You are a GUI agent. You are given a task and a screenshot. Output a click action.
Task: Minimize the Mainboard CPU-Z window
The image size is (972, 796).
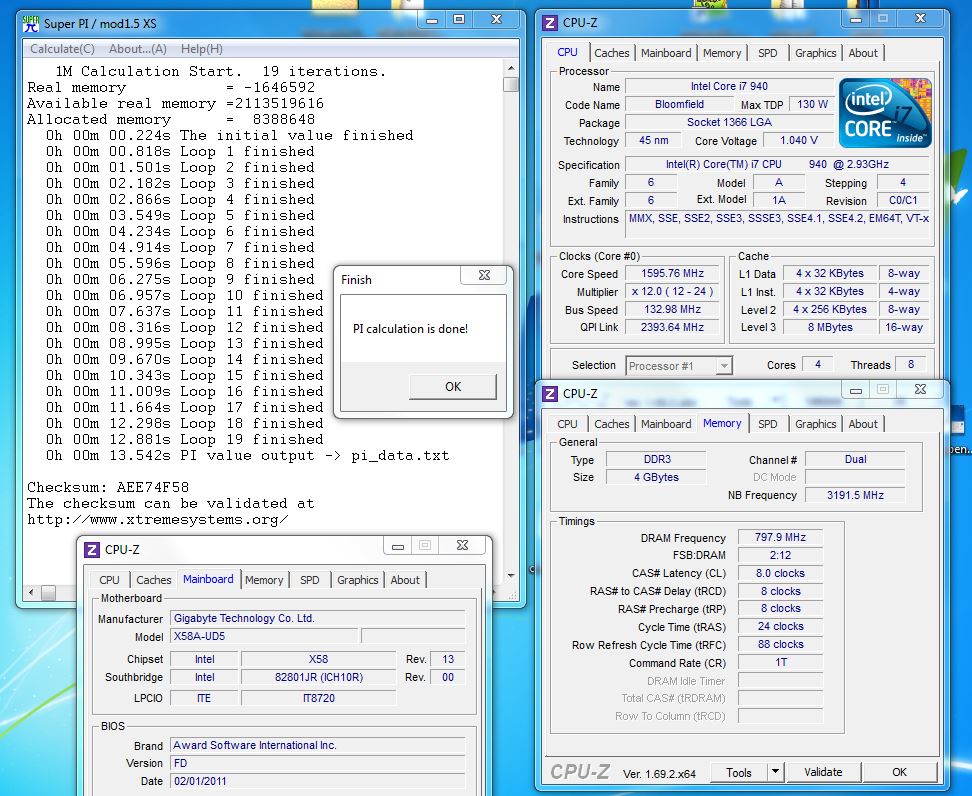pyautogui.click(x=398, y=546)
